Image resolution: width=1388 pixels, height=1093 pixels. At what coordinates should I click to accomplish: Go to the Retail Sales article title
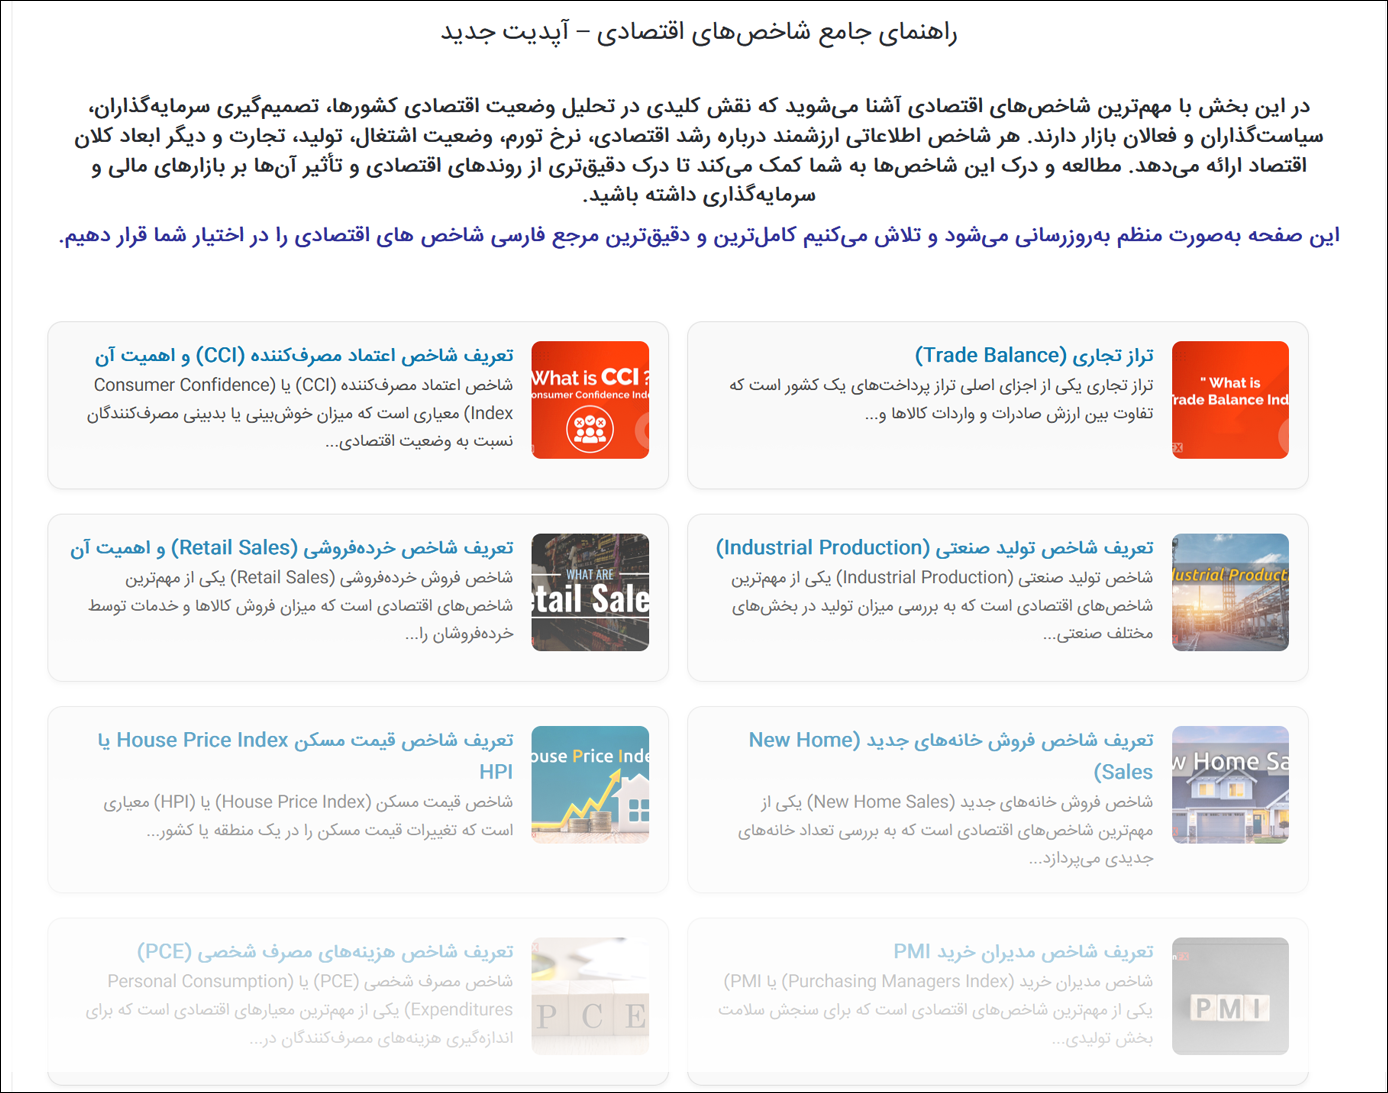click(291, 548)
